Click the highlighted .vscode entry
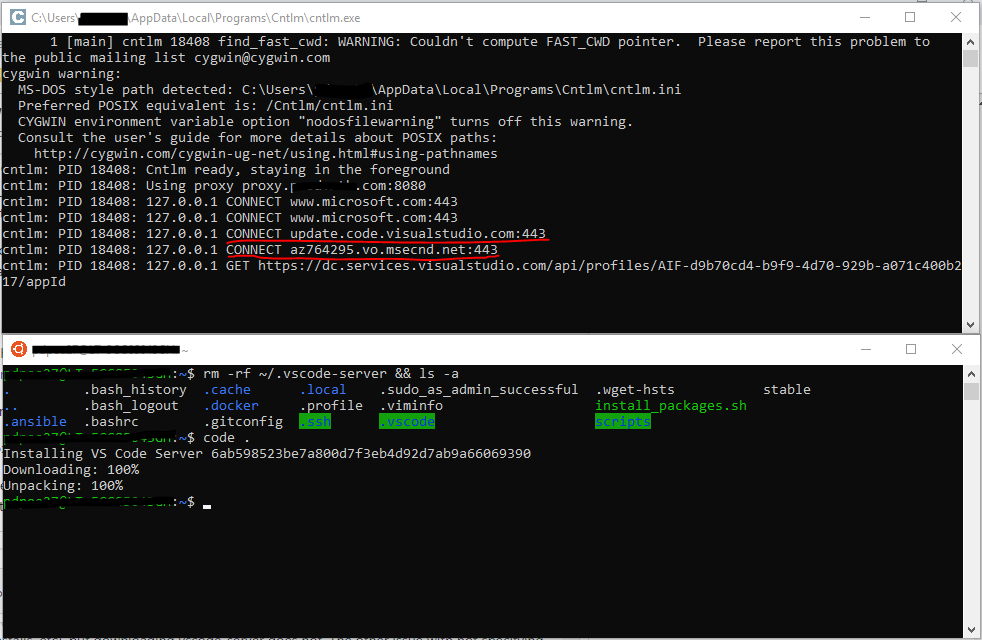This screenshot has height=640, width=982. [407, 421]
